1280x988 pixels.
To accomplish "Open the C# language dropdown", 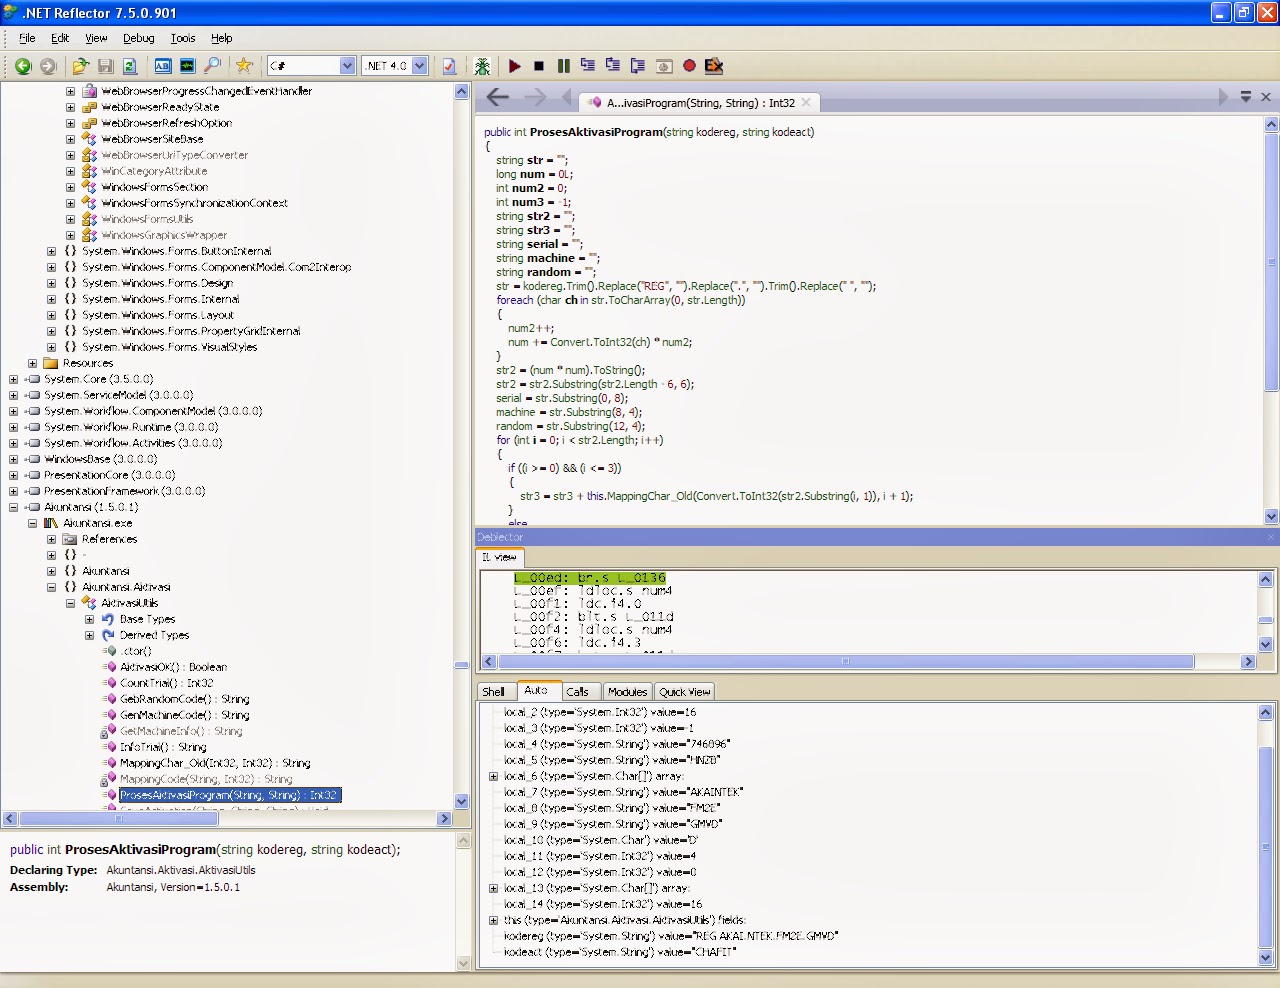I will pos(347,66).
